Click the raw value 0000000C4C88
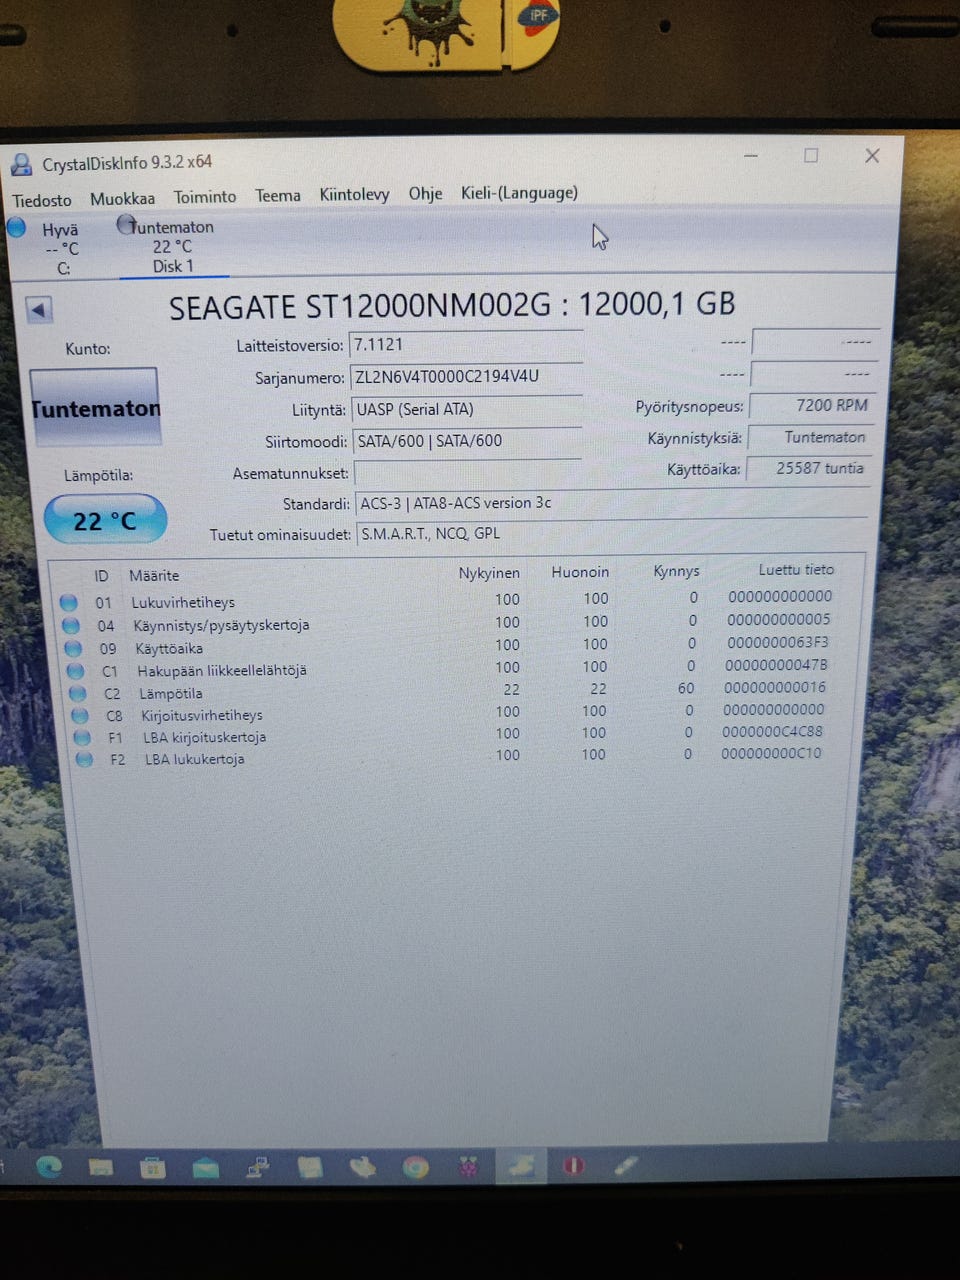This screenshot has height=1280, width=960. point(773,731)
